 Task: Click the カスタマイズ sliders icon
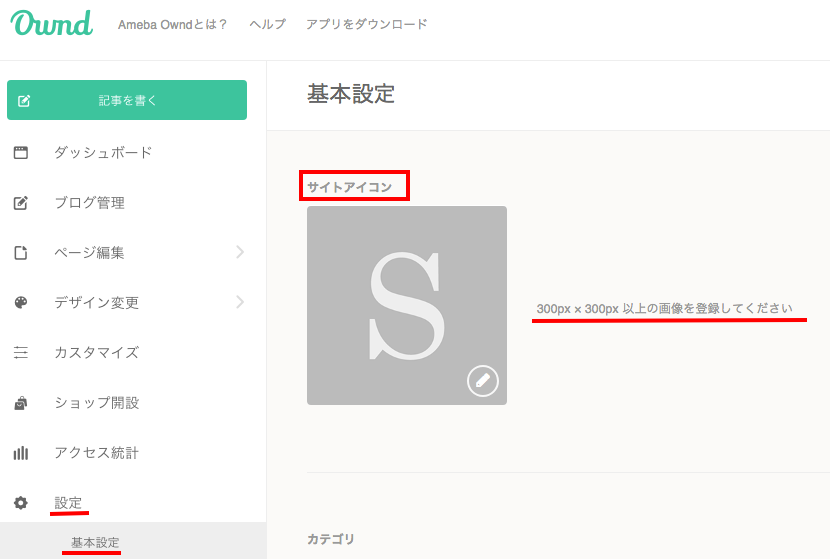coord(21,352)
